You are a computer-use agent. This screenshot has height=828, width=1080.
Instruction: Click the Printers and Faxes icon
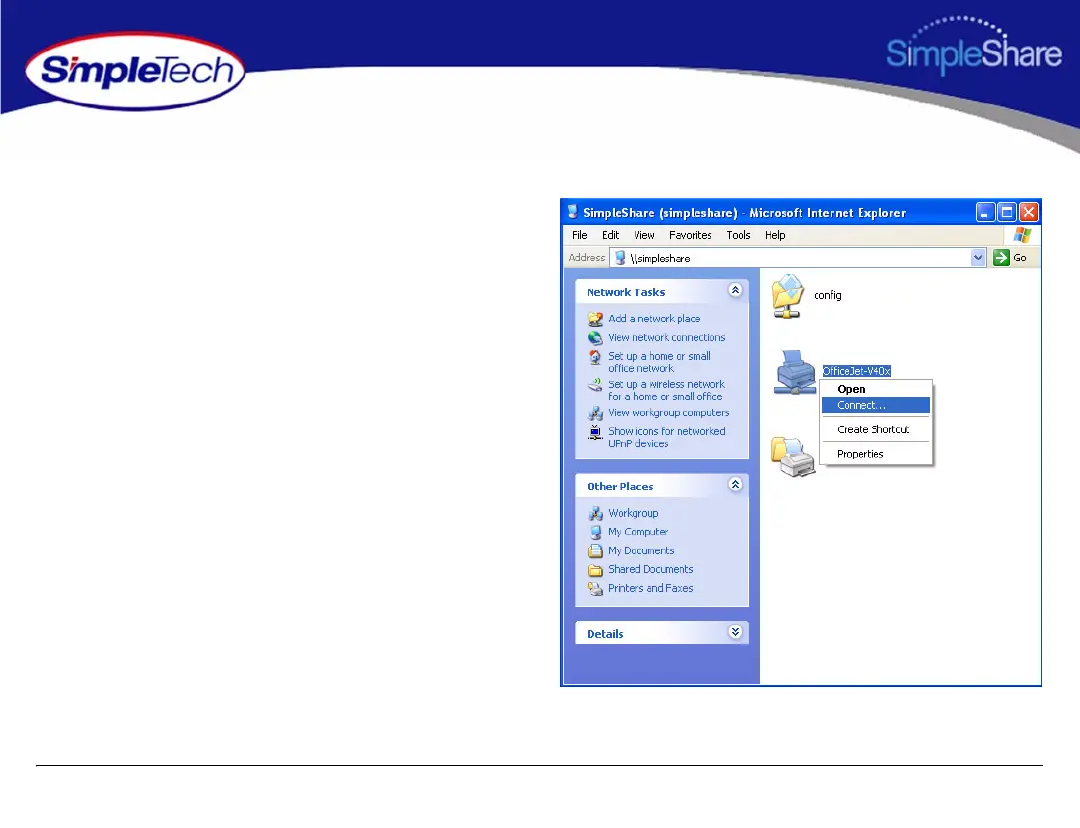[595, 588]
